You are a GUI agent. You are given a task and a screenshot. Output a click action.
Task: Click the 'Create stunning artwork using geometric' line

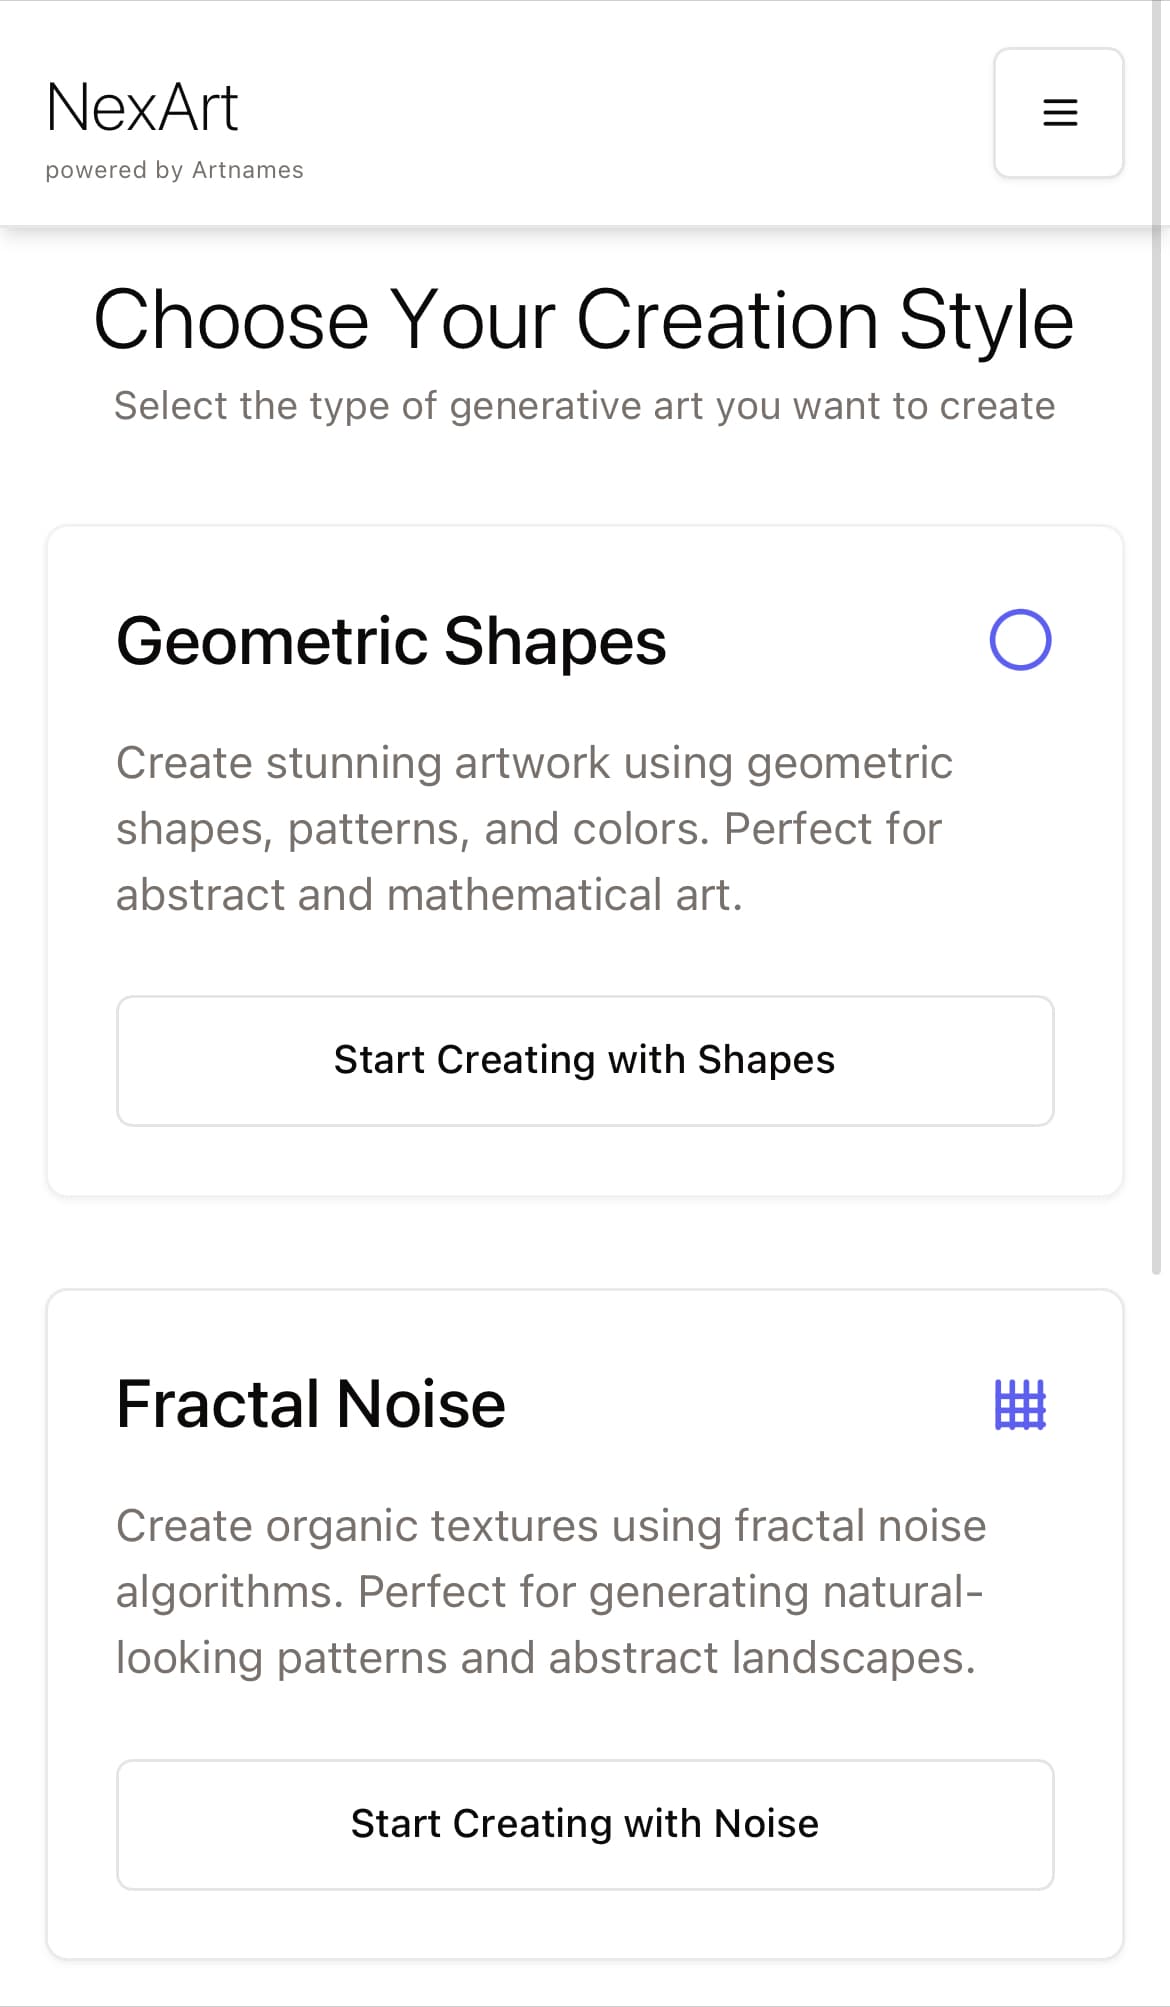coord(534,763)
